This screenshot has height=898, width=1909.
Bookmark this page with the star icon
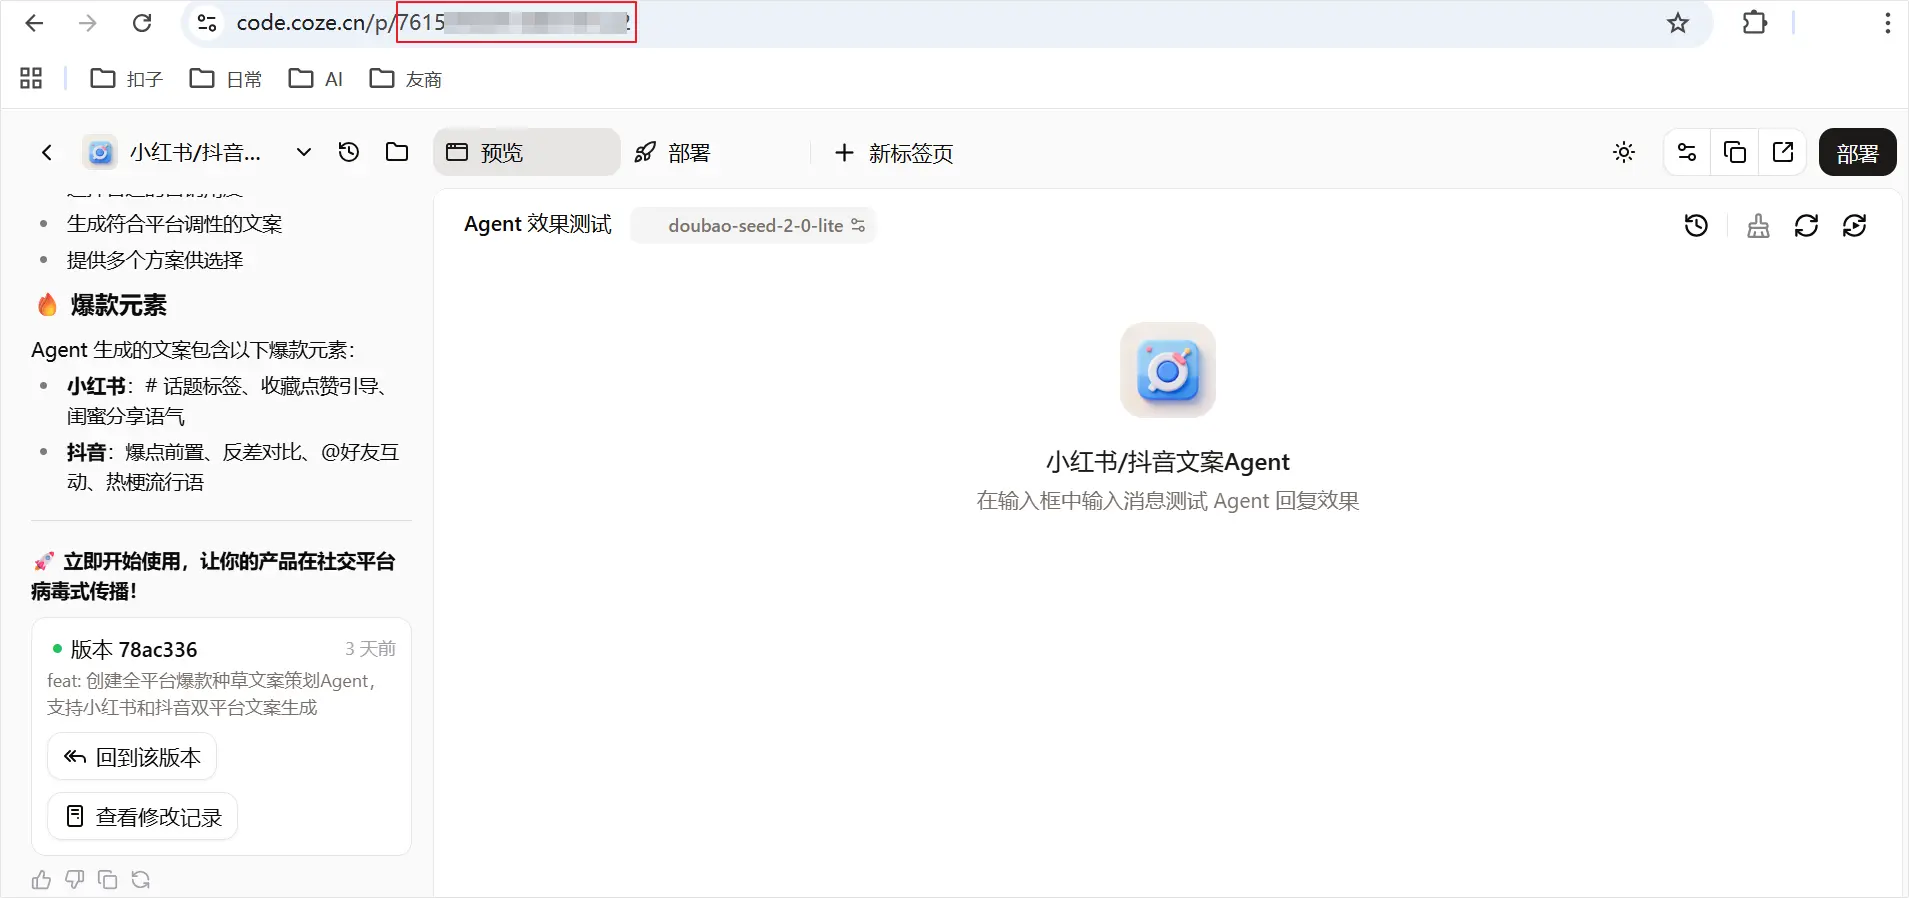pyautogui.click(x=1678, y=23)
